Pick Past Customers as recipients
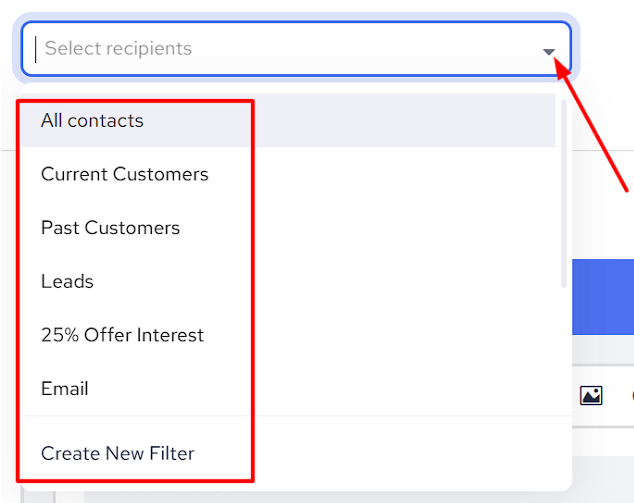 click(110, 228)
